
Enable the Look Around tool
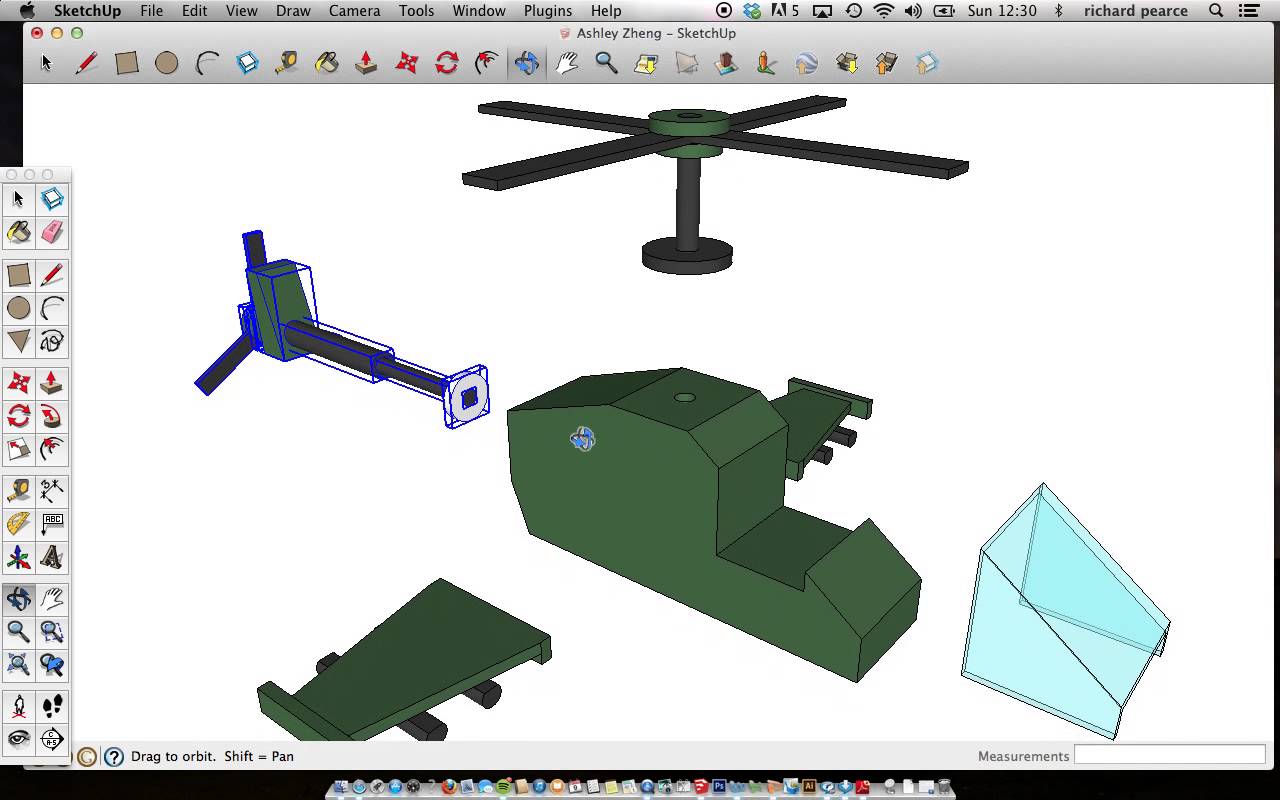click(18, 739)
